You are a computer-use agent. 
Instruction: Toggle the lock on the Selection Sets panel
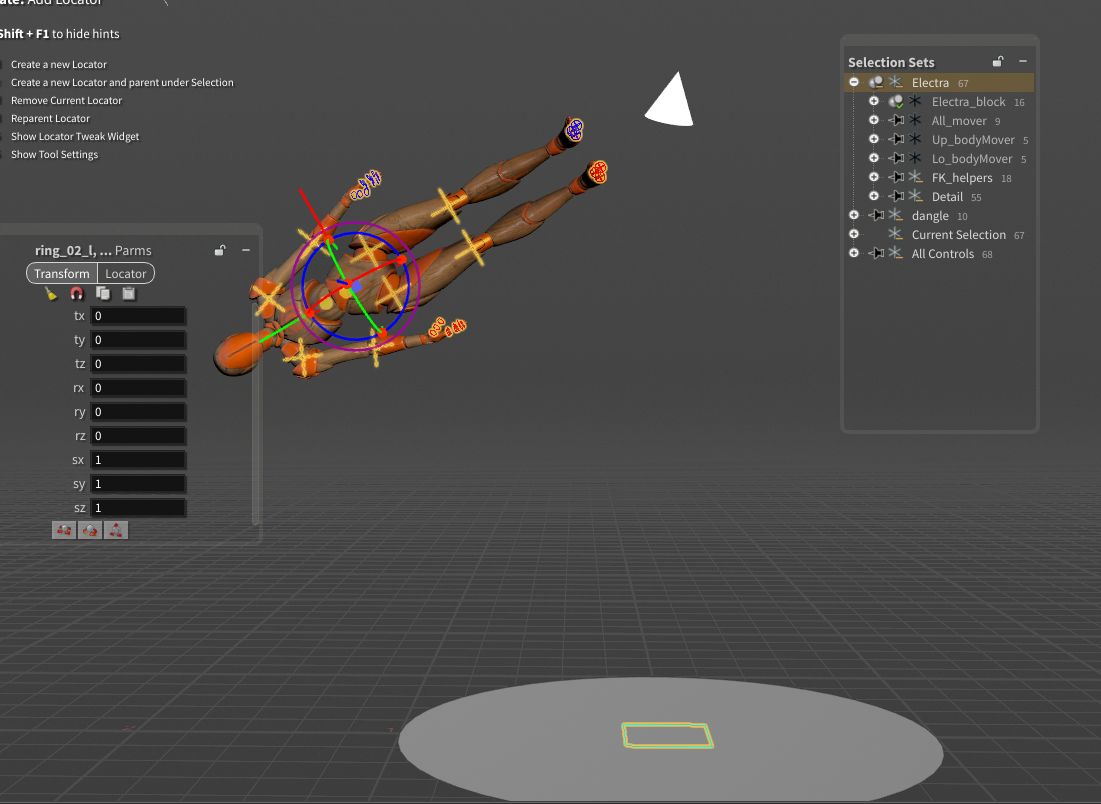coord(998,62)
